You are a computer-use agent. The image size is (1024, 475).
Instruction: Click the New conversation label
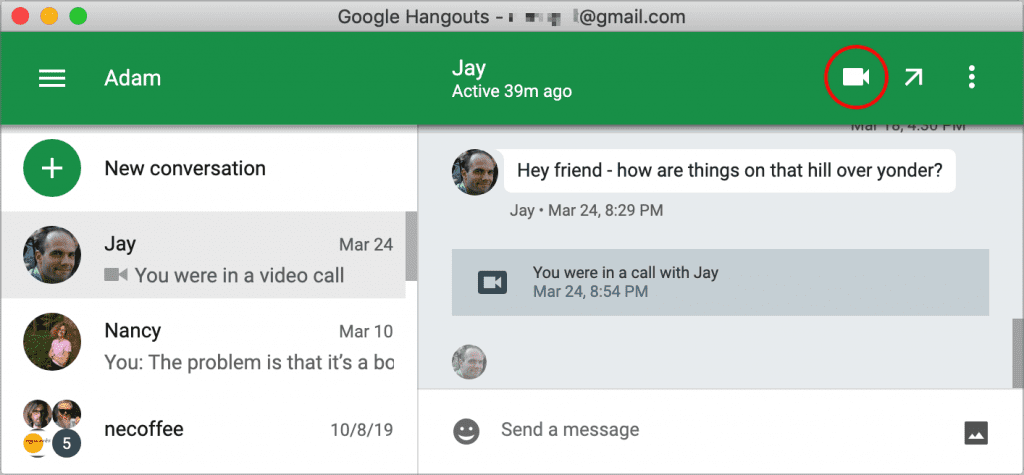point(185,168)
